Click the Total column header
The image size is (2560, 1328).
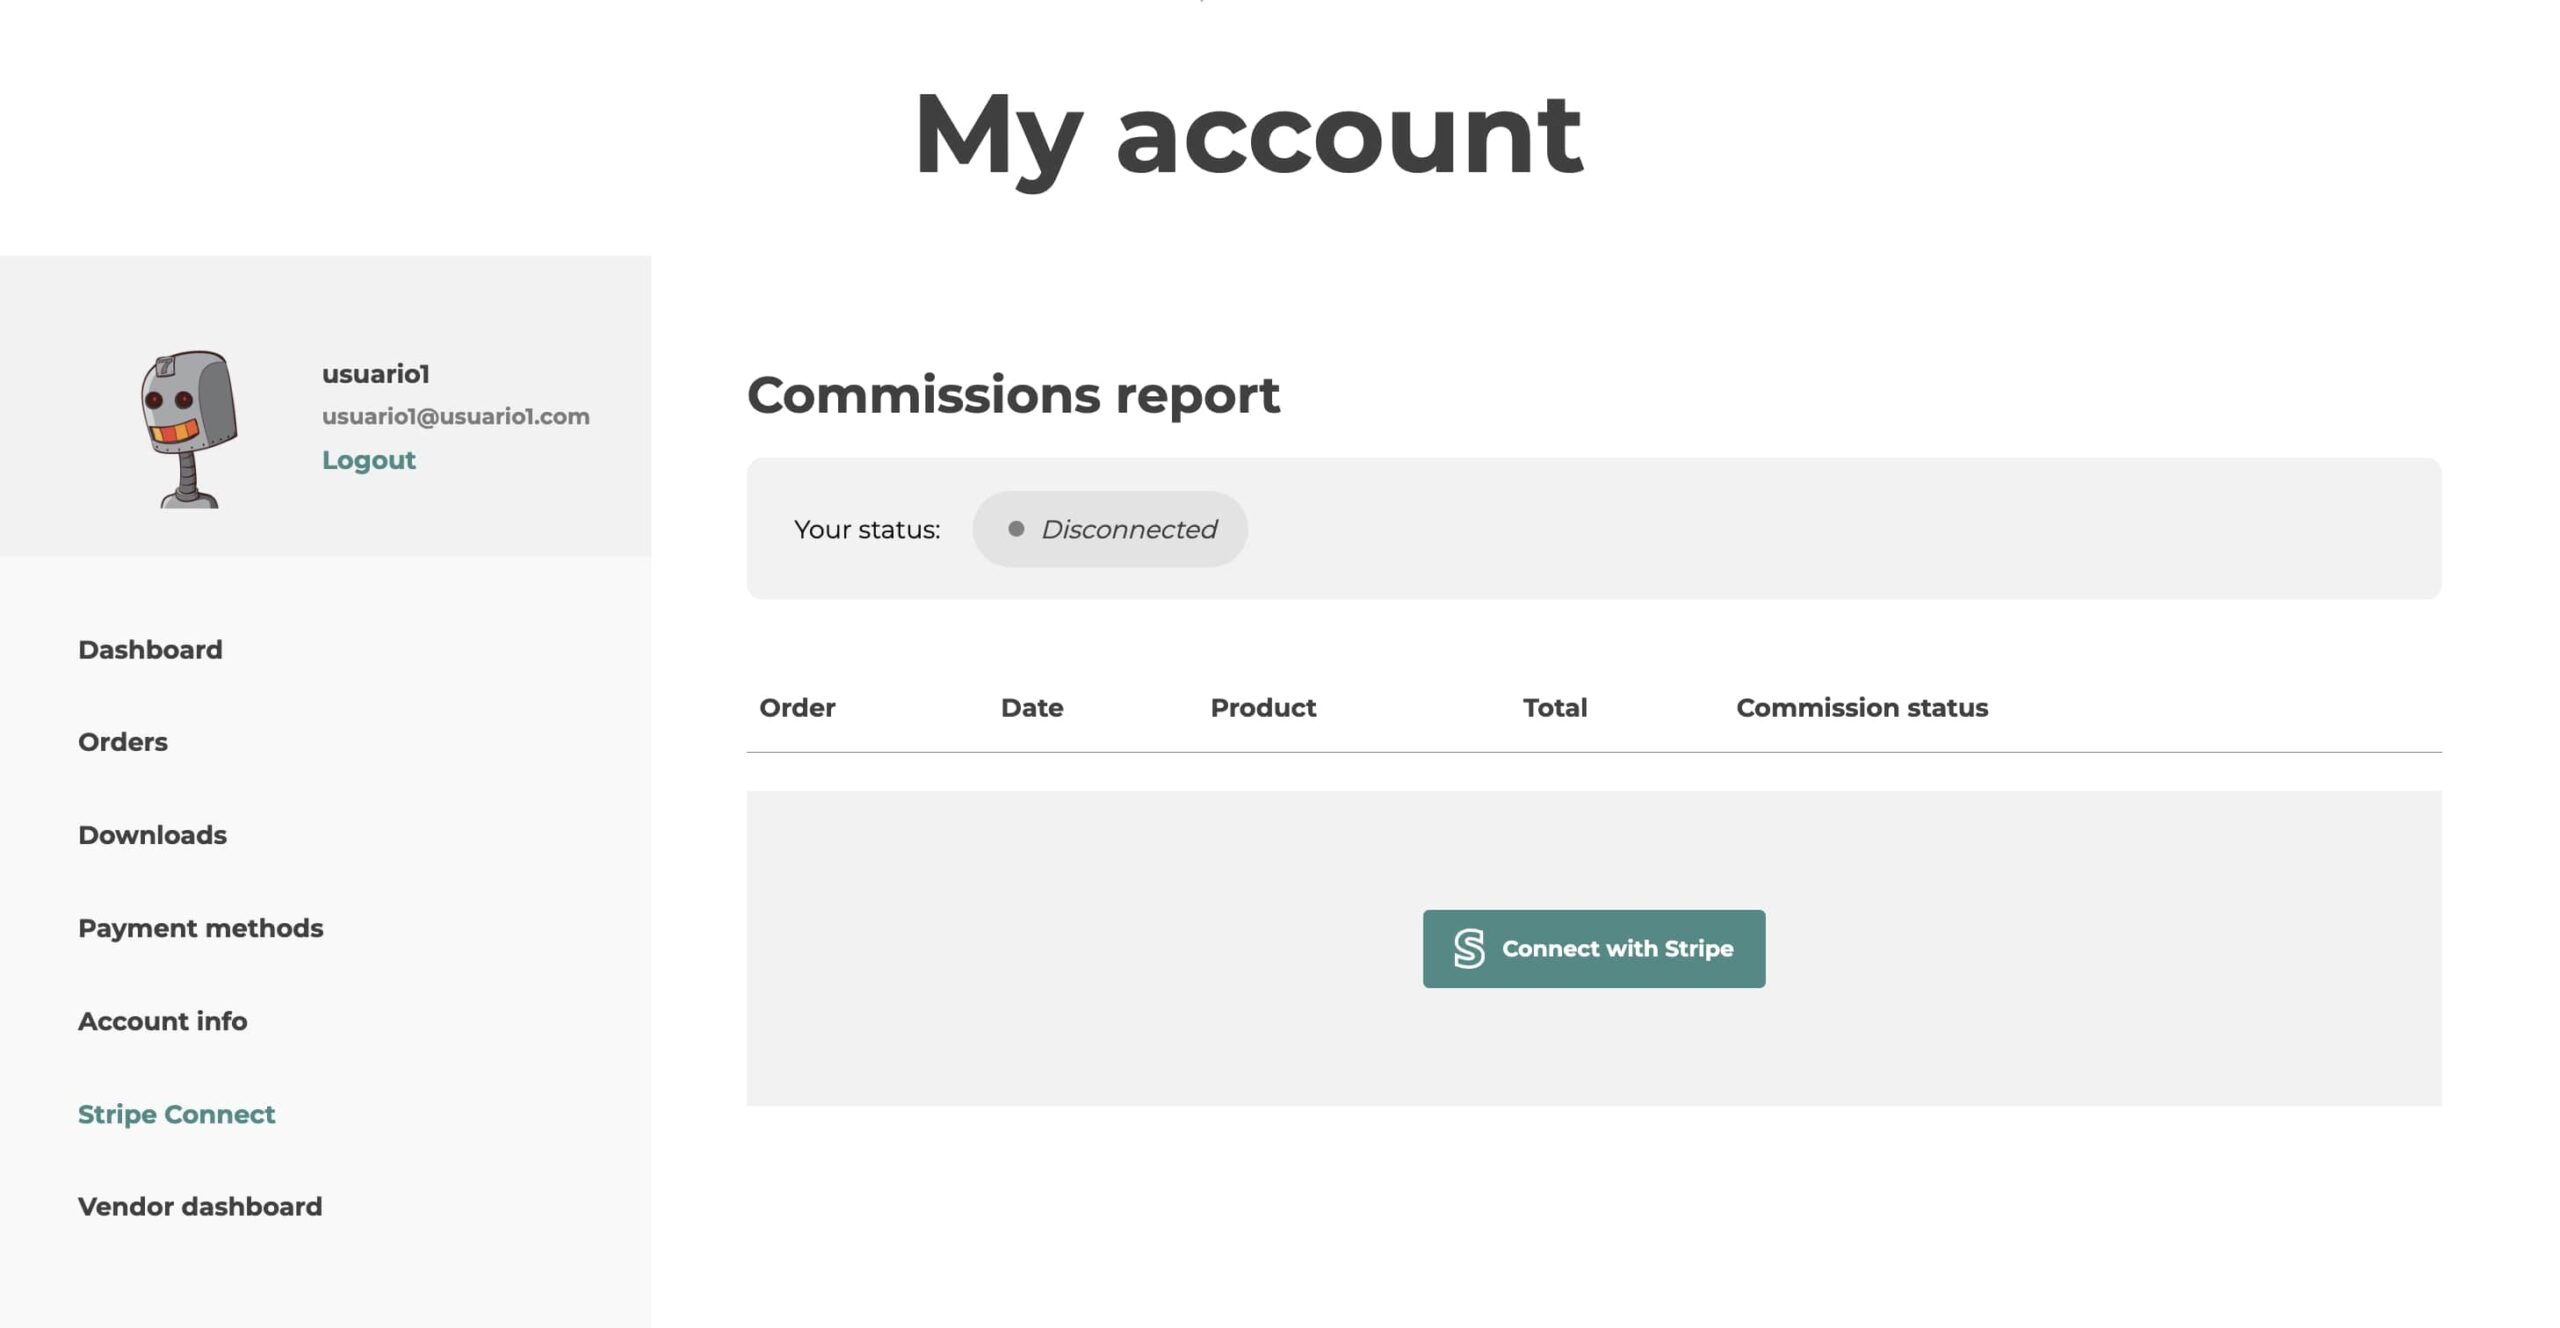[x=1555, y=708]
